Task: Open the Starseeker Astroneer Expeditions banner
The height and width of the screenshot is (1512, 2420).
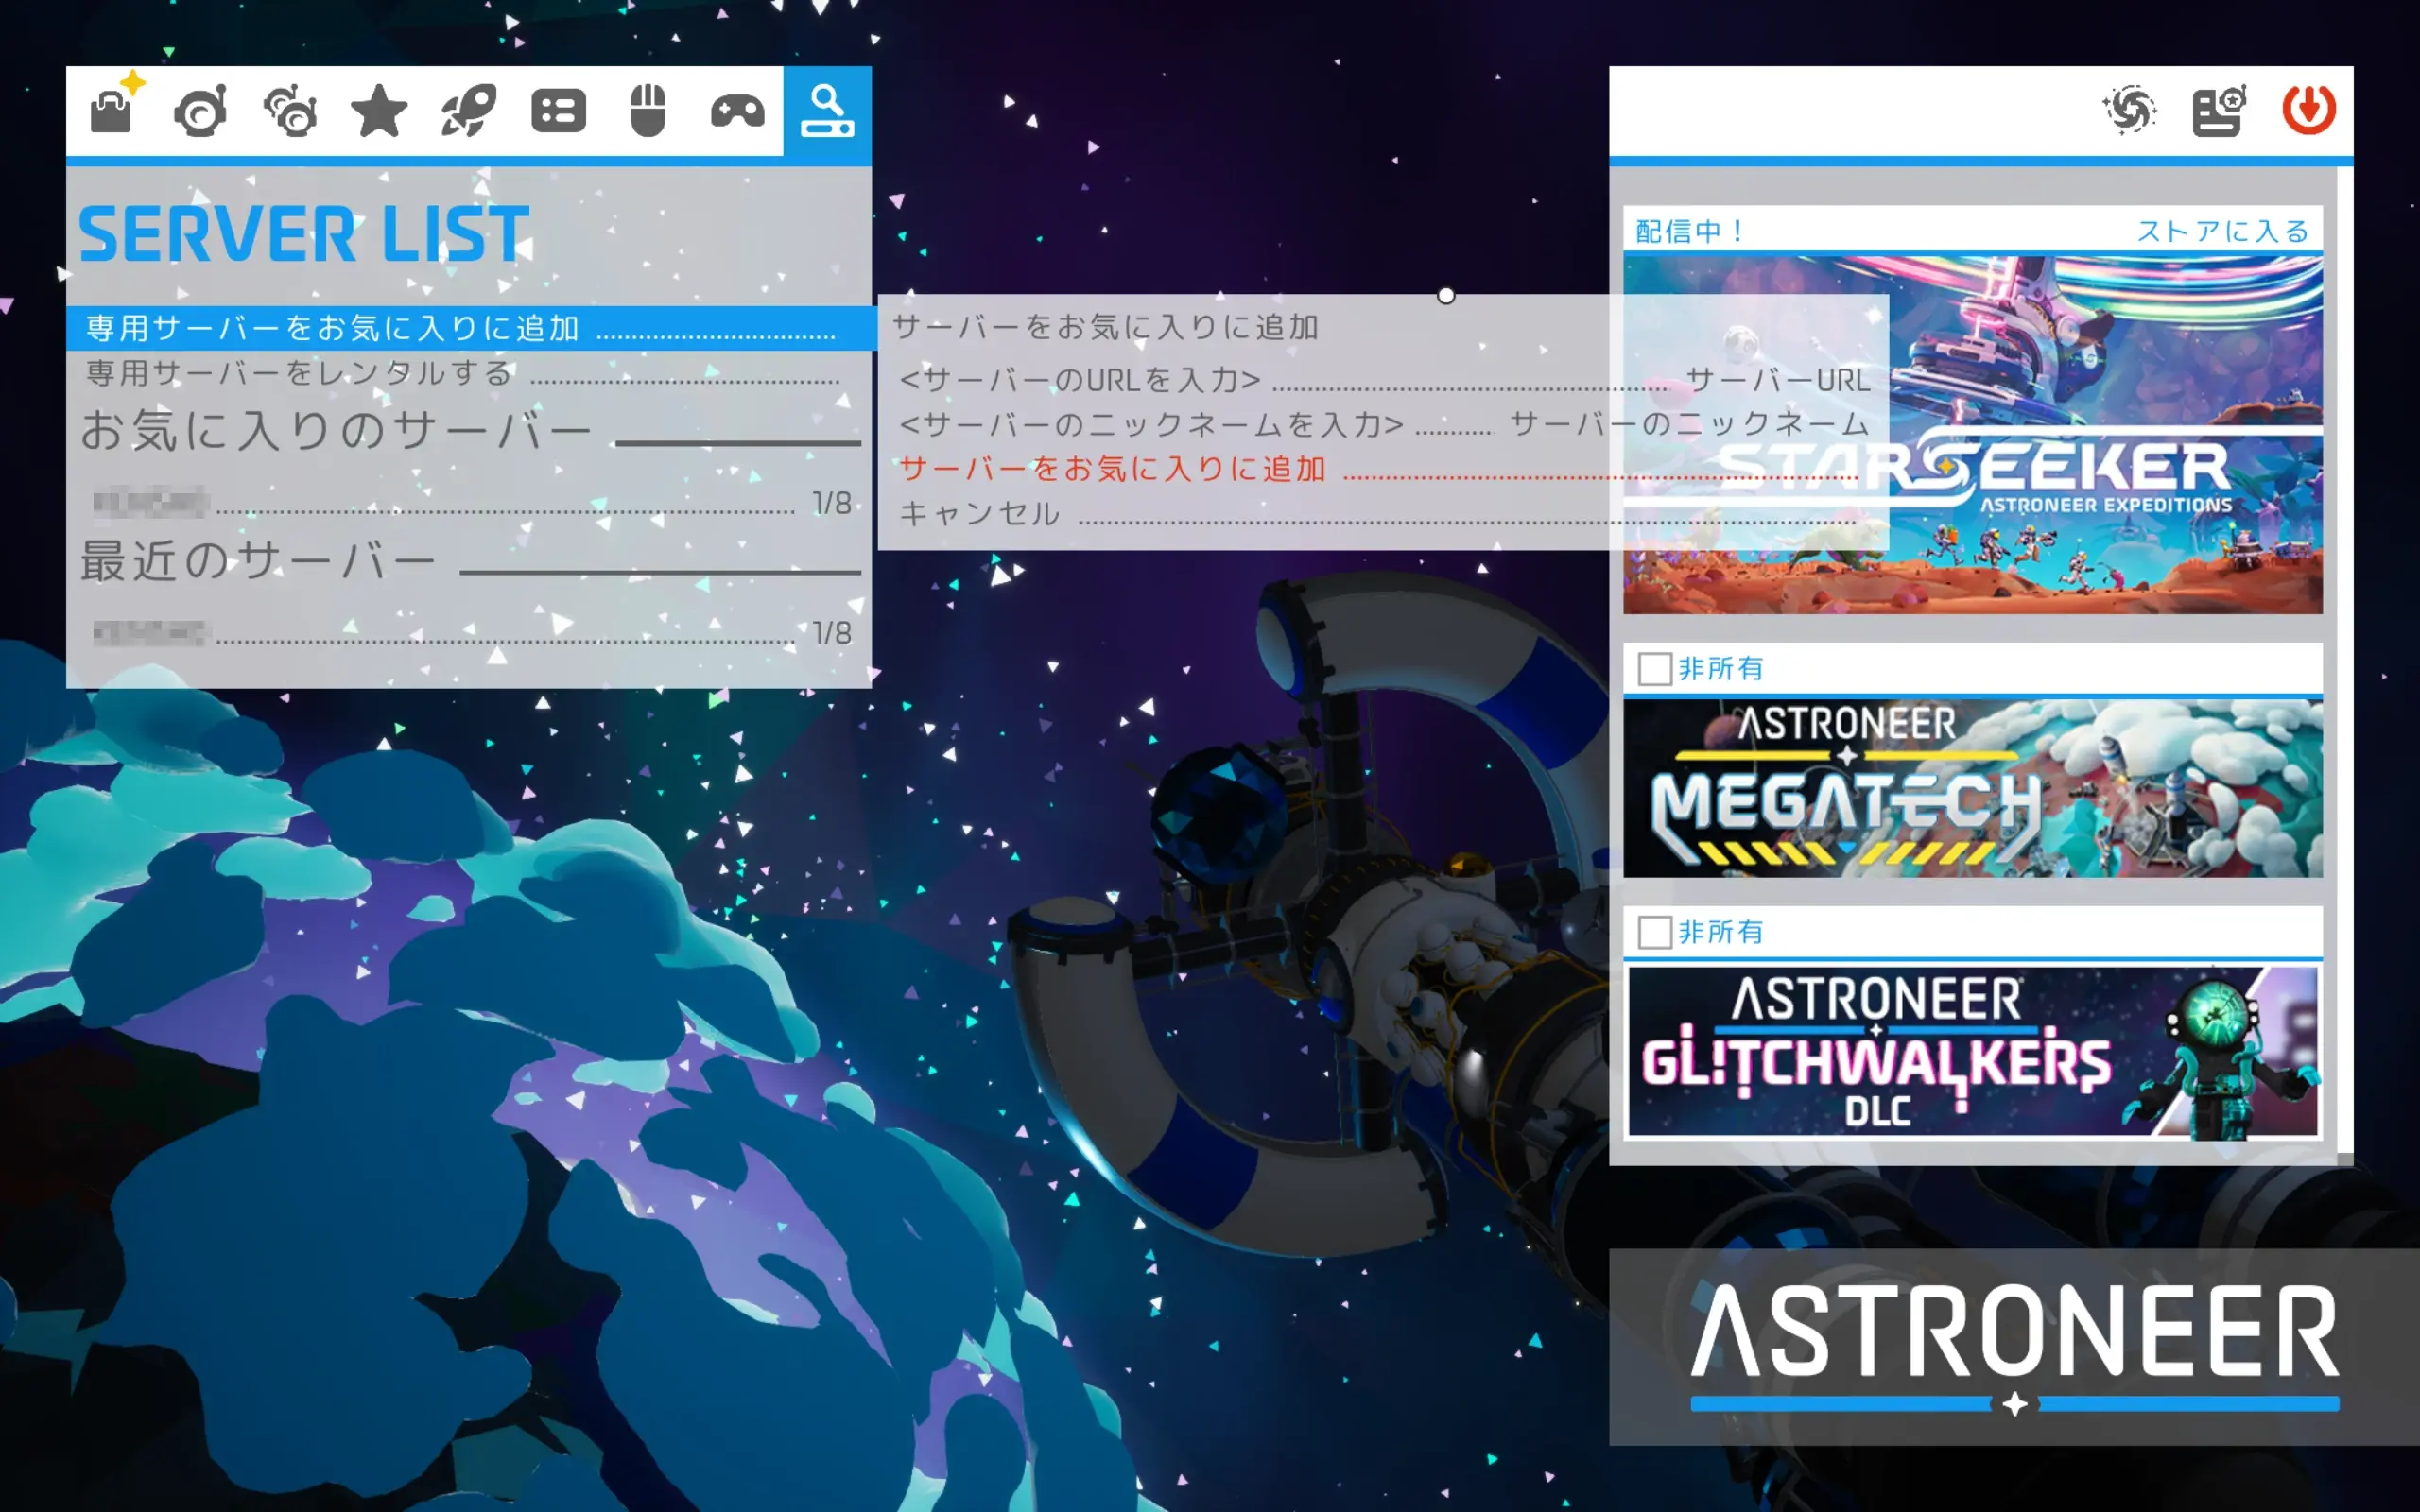Action: [1972, 435]
